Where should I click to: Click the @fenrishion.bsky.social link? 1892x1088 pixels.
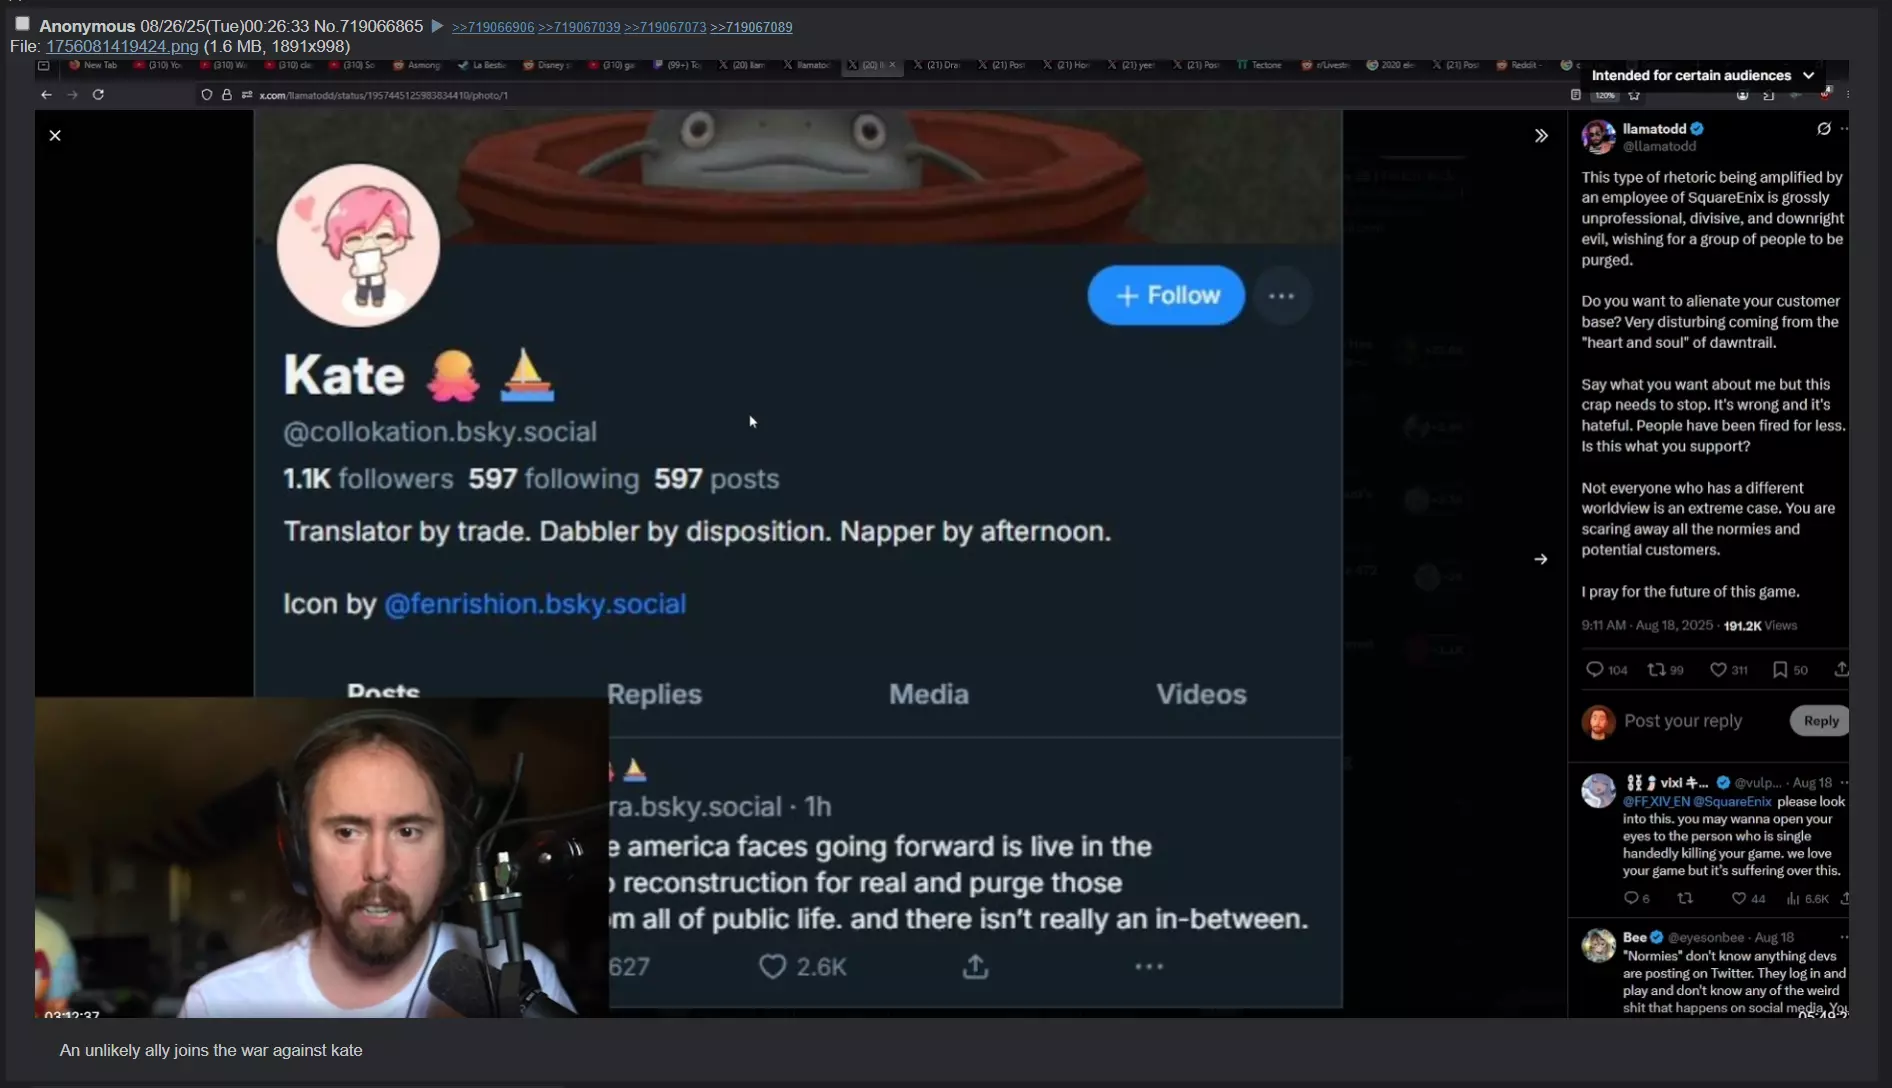[535, 604]
